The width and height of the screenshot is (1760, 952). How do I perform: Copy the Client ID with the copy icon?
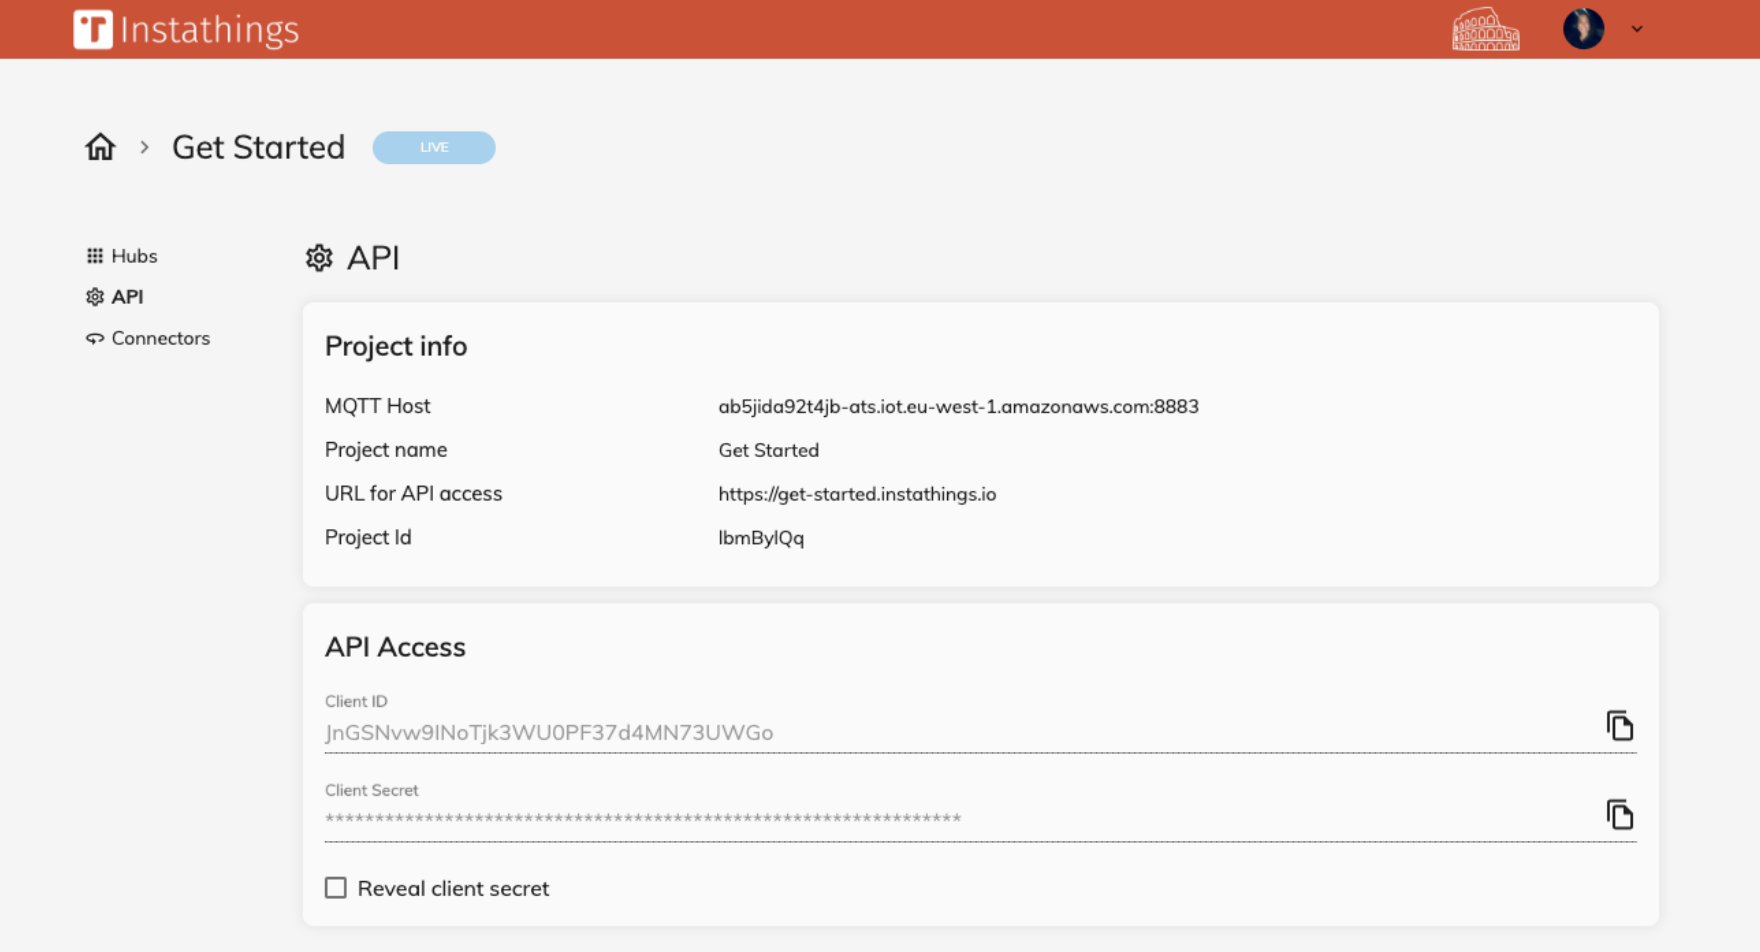pyautogui.click(x=1619, y=725)
